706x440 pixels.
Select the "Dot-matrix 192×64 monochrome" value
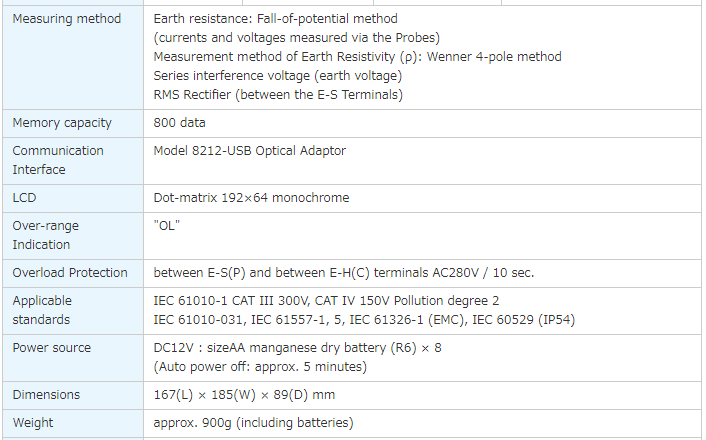pos(251,198)
